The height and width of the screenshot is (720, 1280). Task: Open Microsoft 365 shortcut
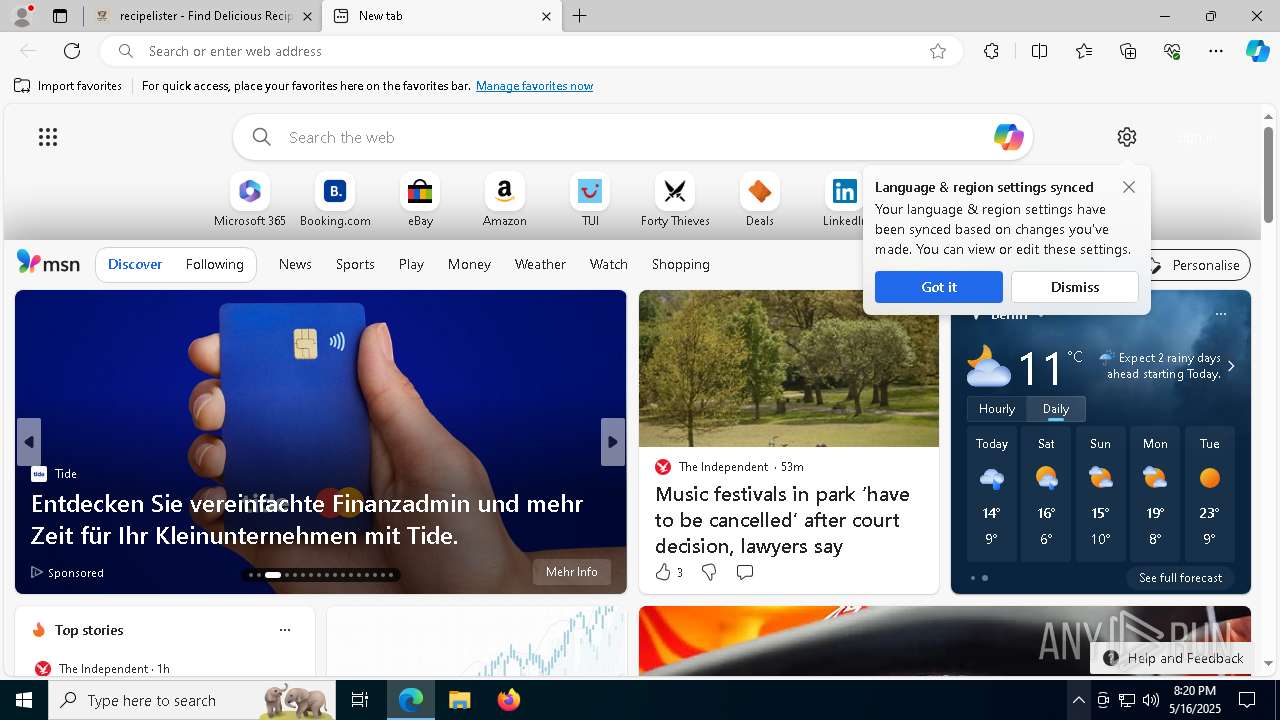[250, 200]
